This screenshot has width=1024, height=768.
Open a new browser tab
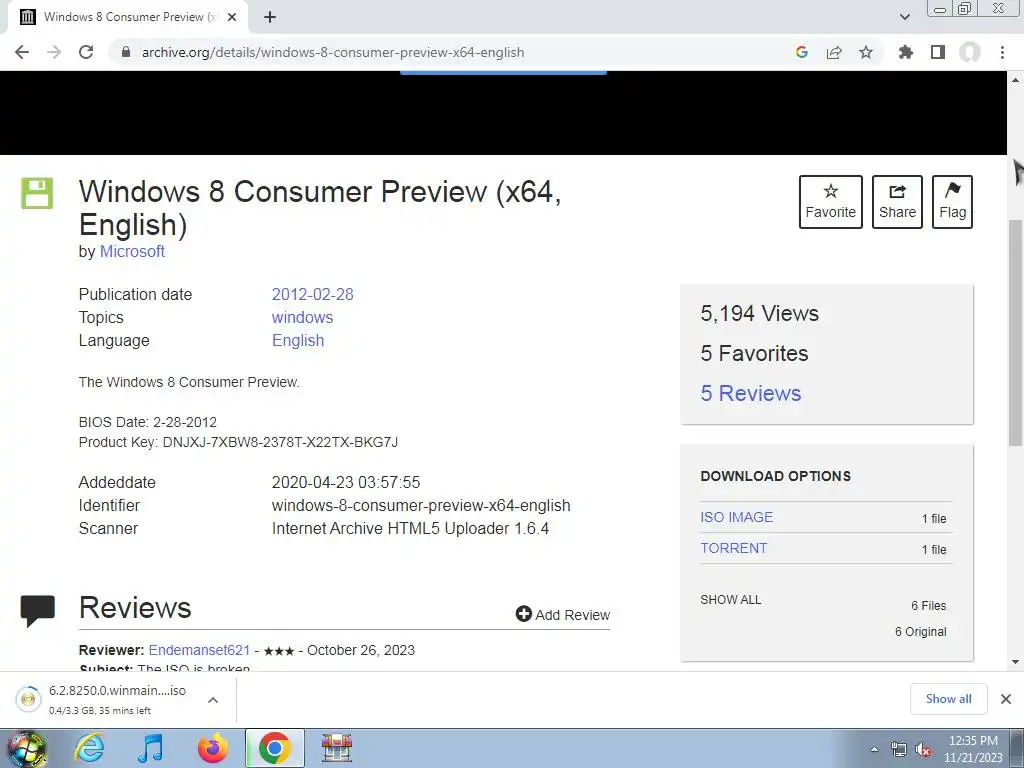[x=270, y=17]
